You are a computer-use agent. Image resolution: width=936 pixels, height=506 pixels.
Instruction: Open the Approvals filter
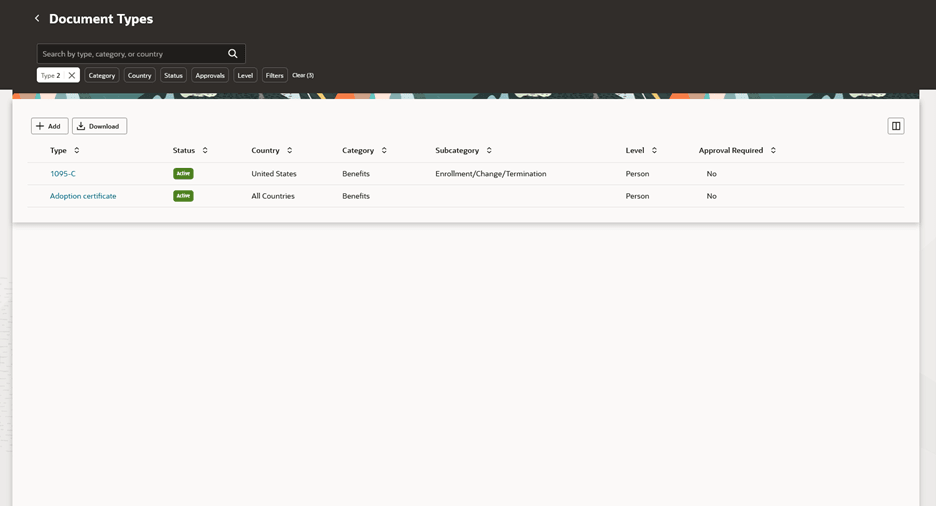(x=210, y=75)
